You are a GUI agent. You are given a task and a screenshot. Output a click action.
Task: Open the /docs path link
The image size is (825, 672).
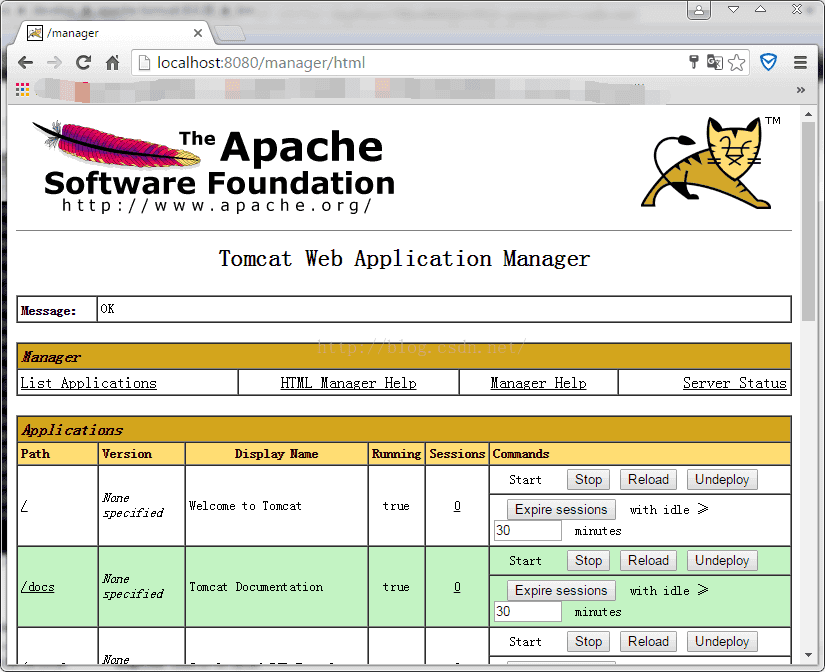click(x=37, y=587)
